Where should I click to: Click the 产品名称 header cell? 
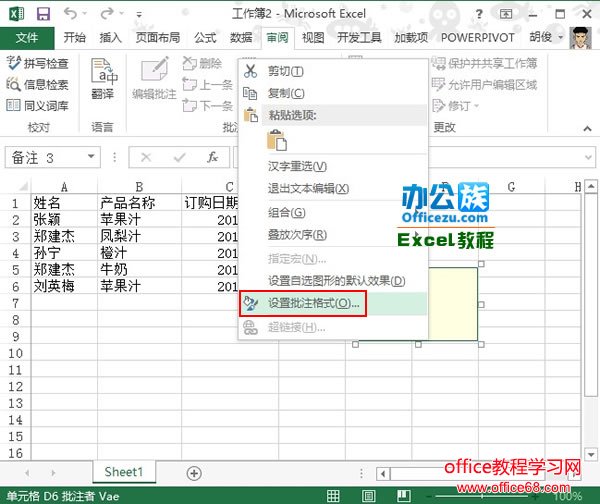139,202
